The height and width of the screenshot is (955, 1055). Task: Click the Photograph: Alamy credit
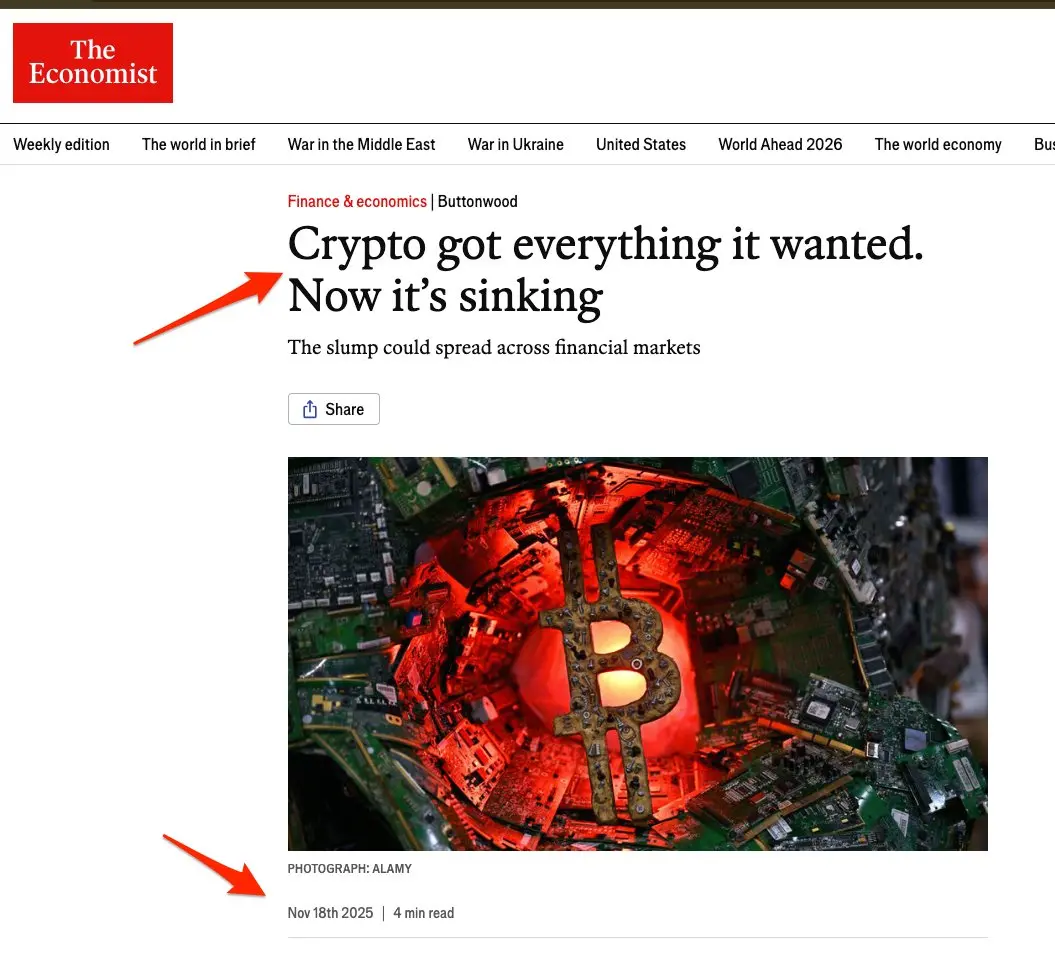tap(349, 869)
